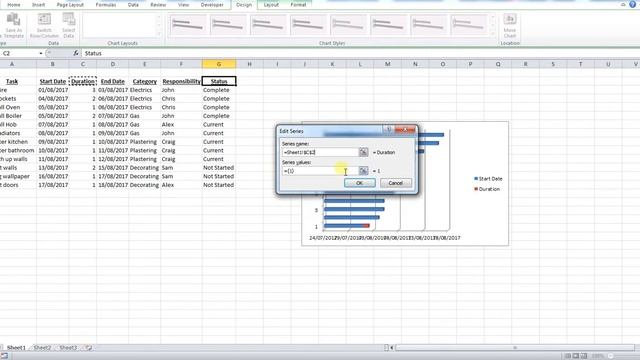Click the Insert Worksheet tab icon
The width and height of the screenshot is (640, 360).
[x=88, y=348]
